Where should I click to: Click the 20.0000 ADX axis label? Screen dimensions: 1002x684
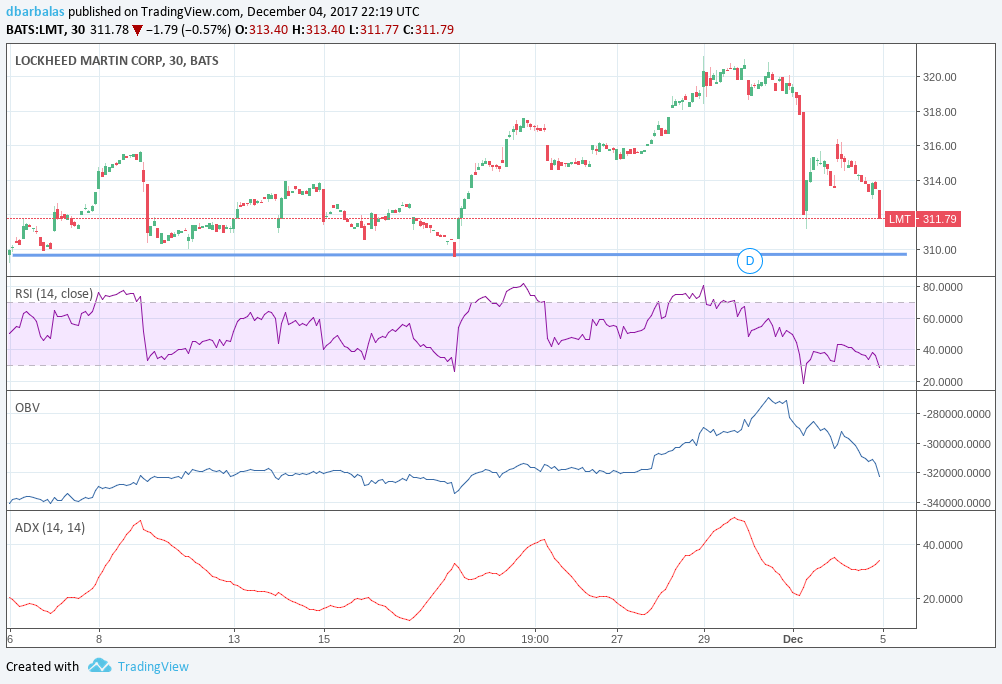click(x=942, y=600)
